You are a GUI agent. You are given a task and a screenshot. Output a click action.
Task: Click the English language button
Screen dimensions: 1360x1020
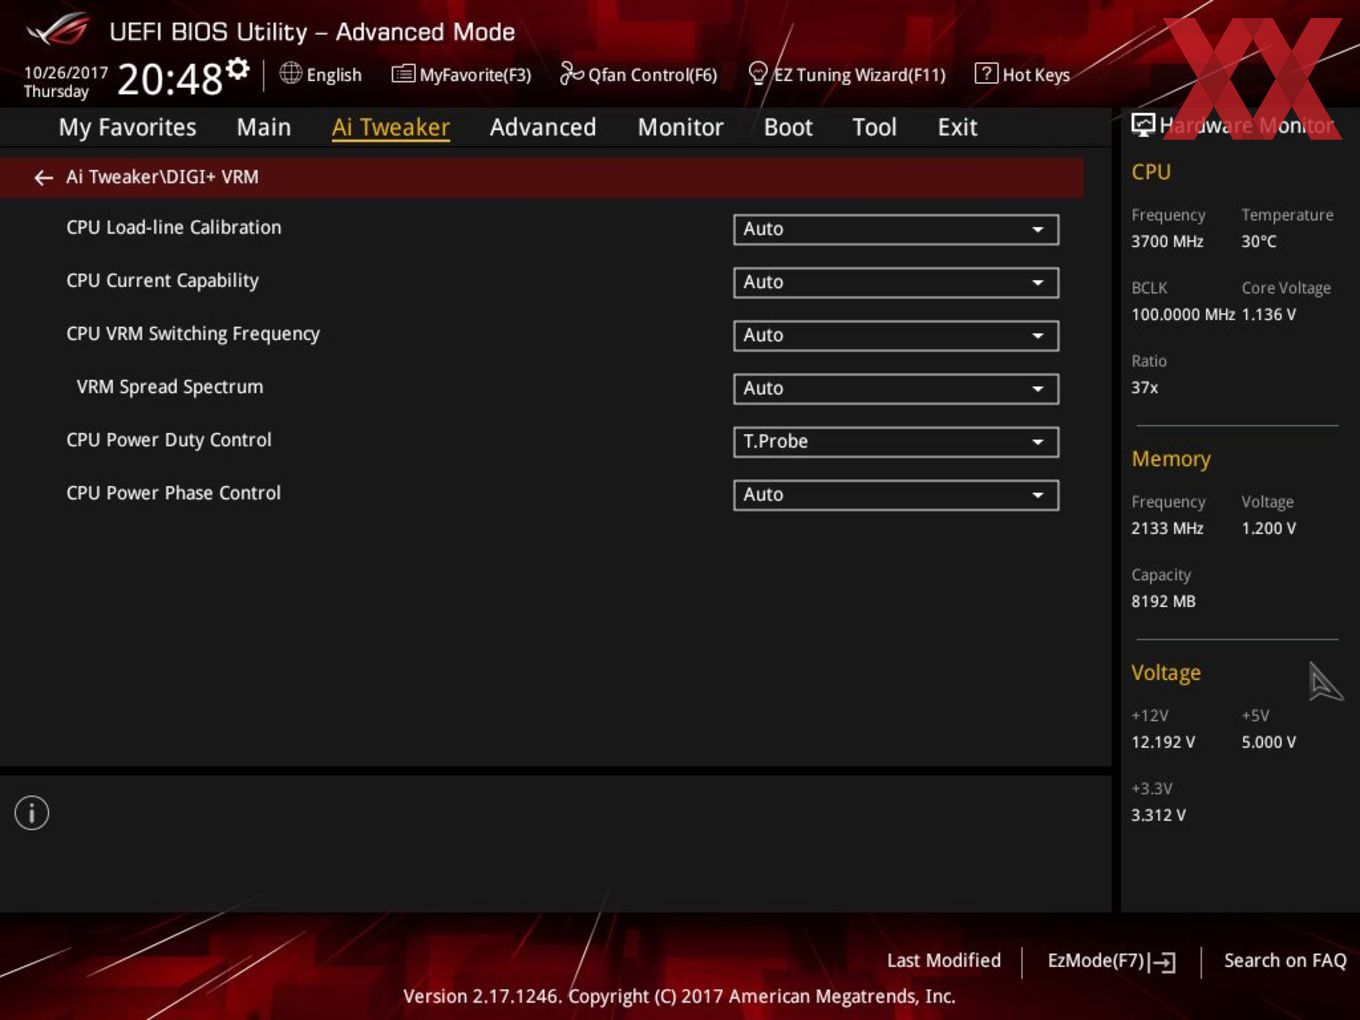321,74
